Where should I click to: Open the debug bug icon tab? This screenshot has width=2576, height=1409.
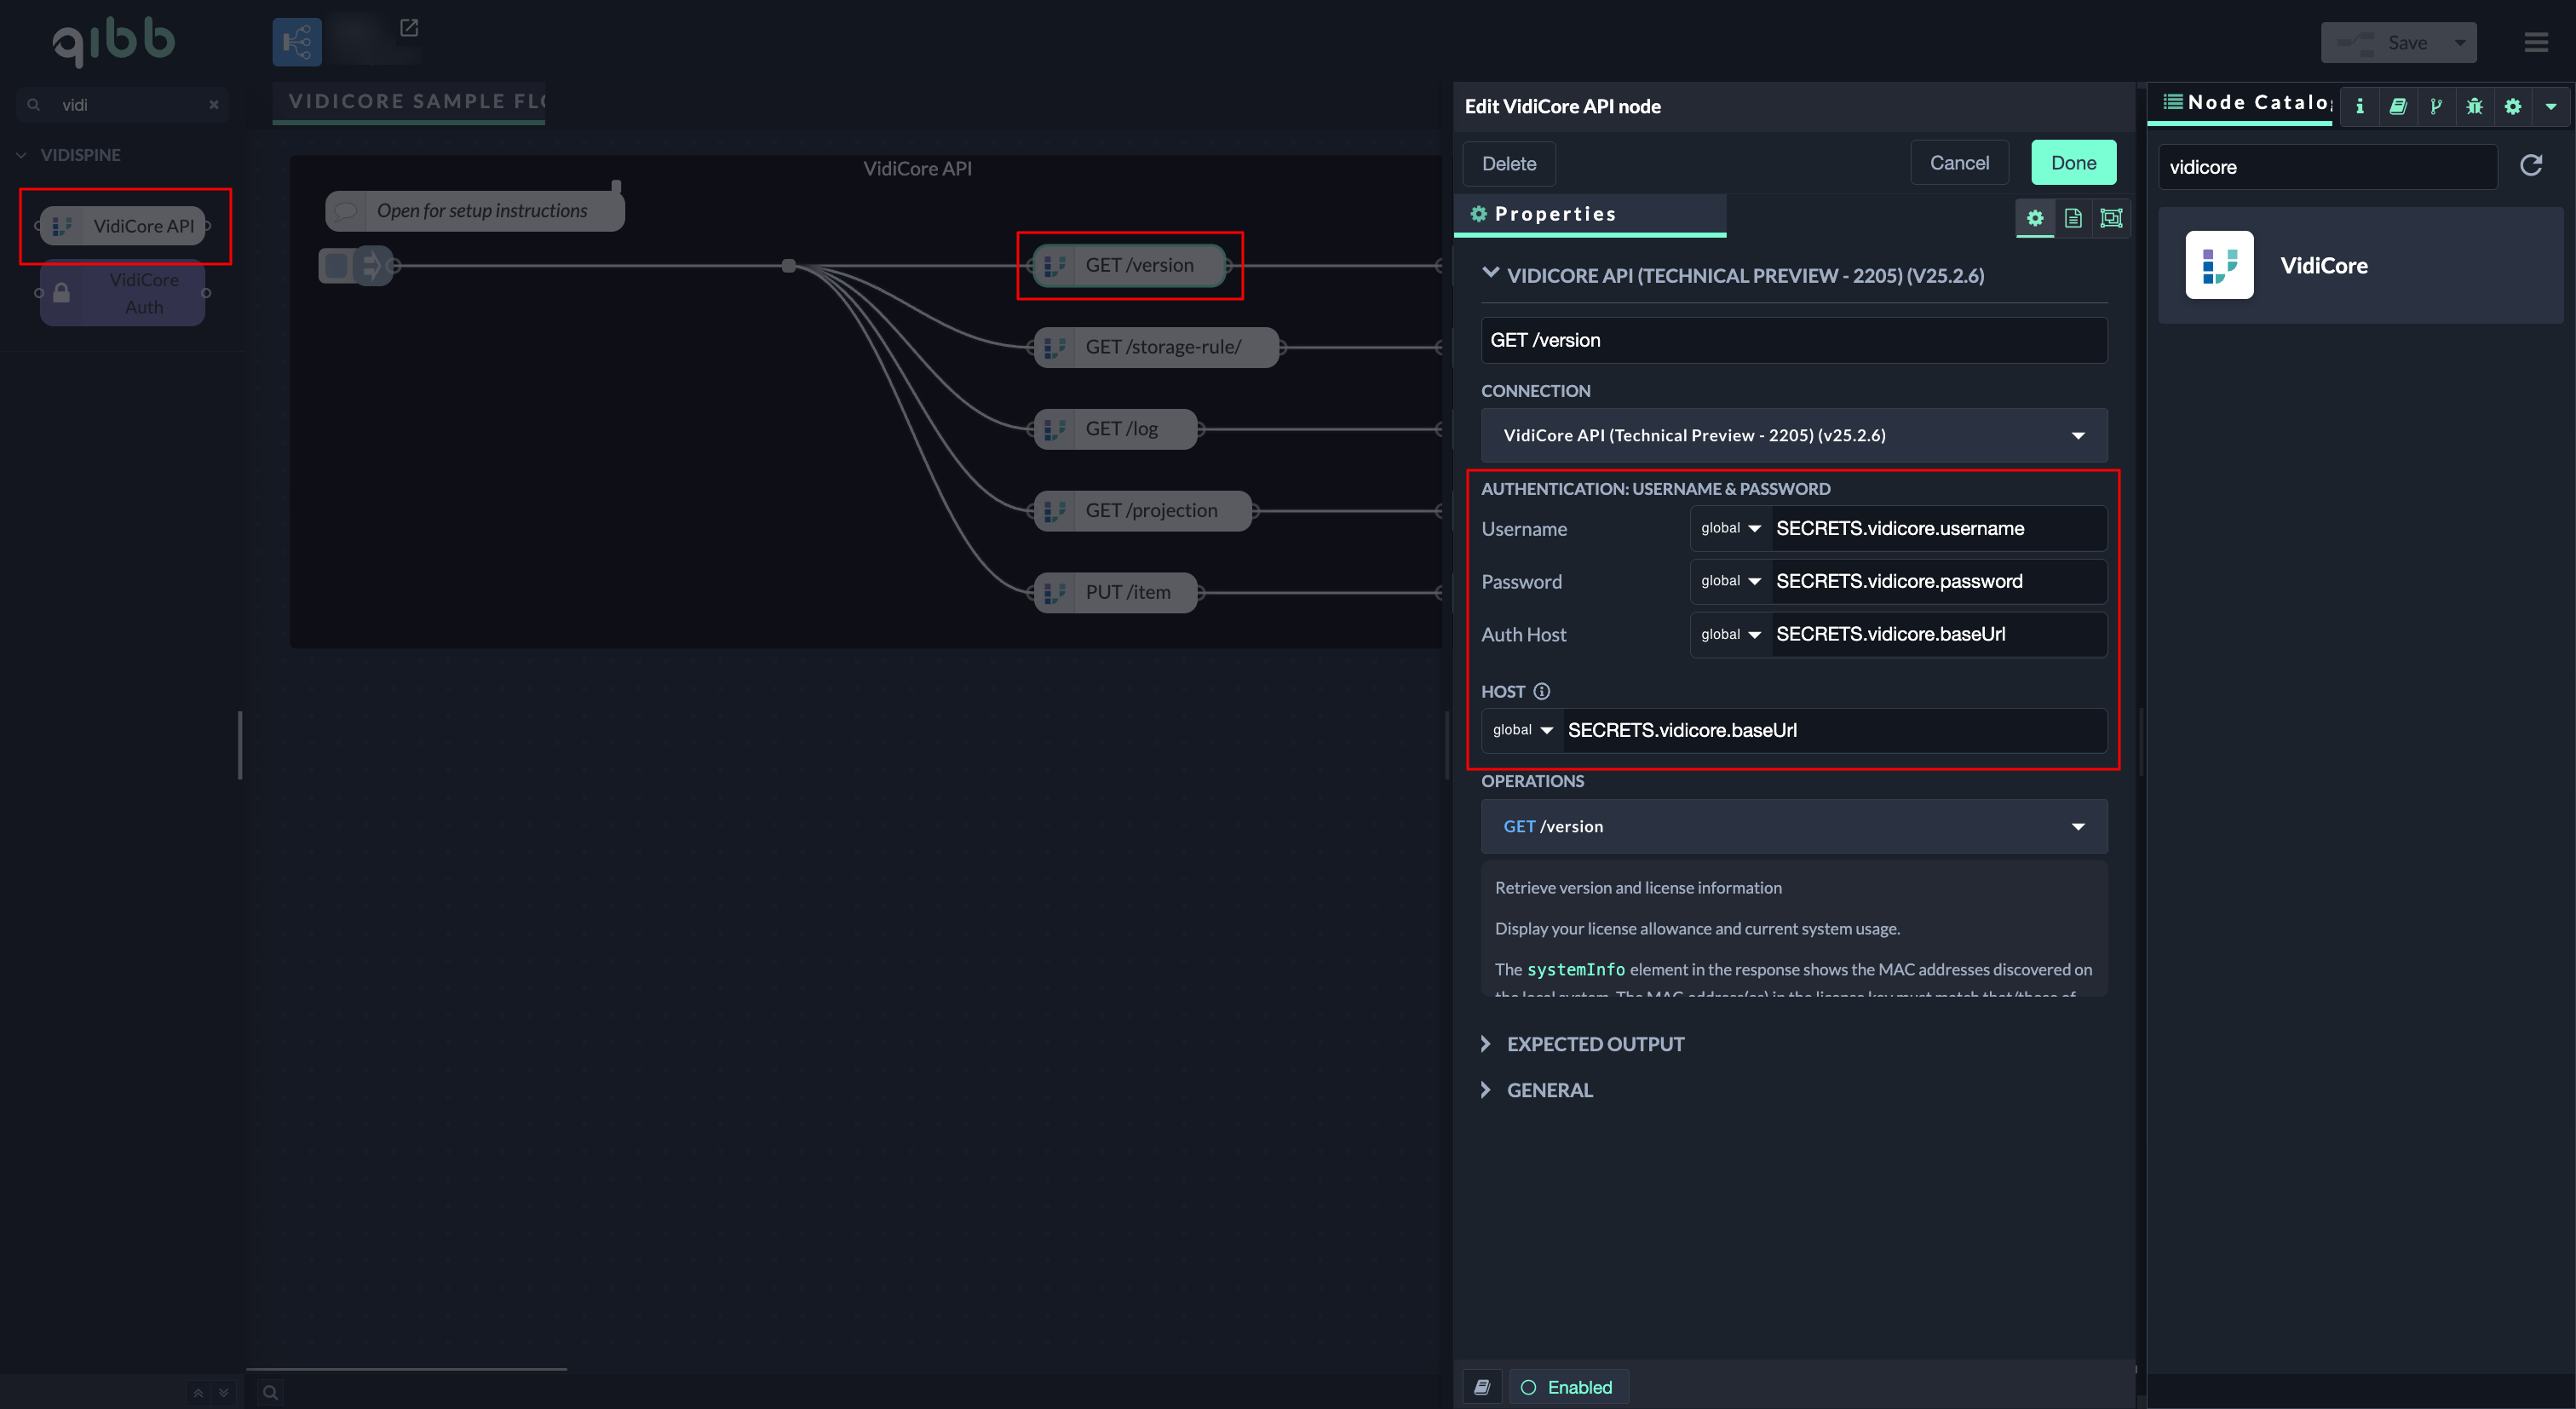tap(2475, 106)
